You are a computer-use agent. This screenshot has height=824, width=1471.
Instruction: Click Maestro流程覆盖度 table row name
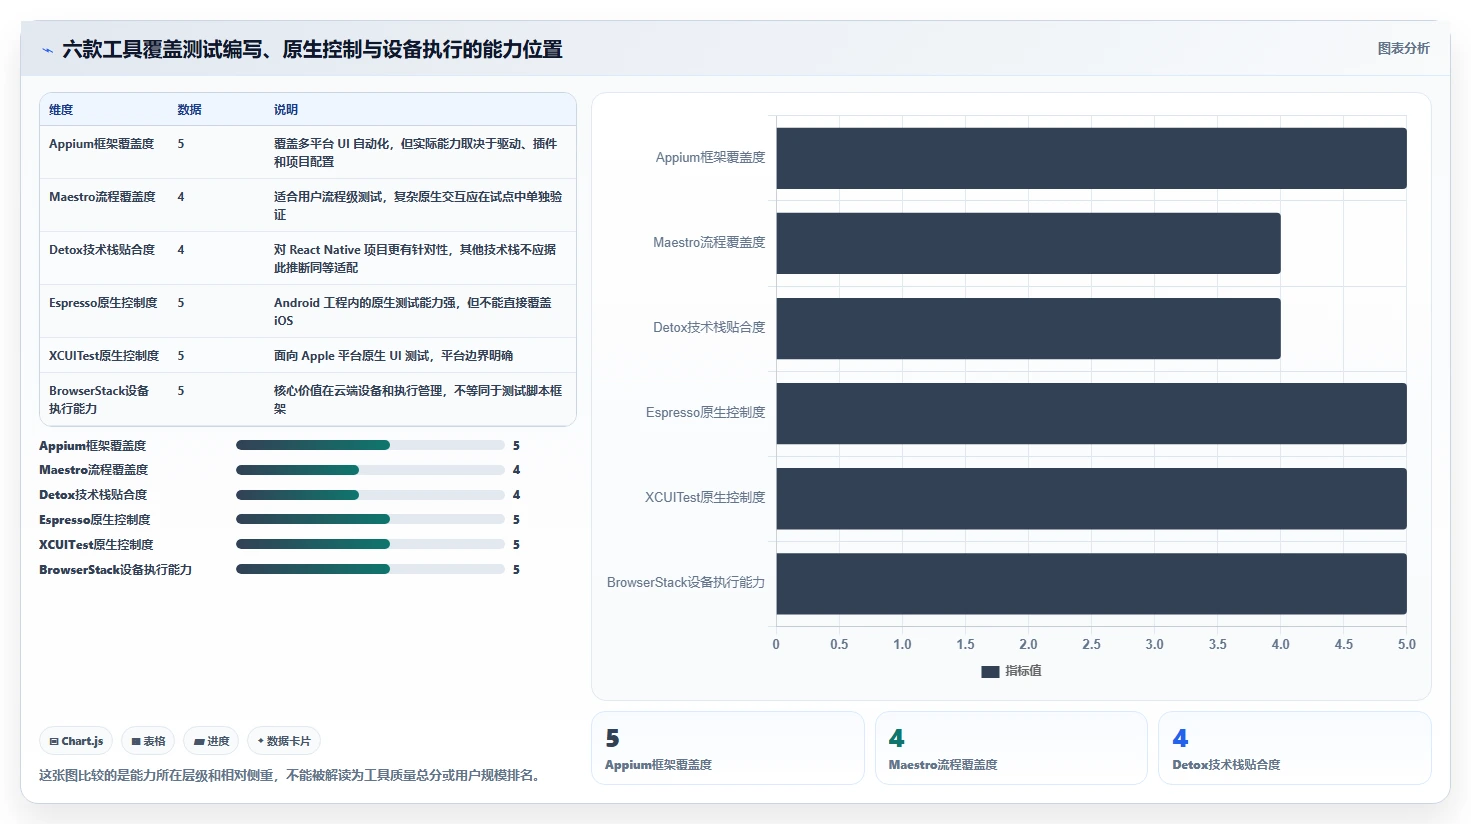(x=102, y=197)
